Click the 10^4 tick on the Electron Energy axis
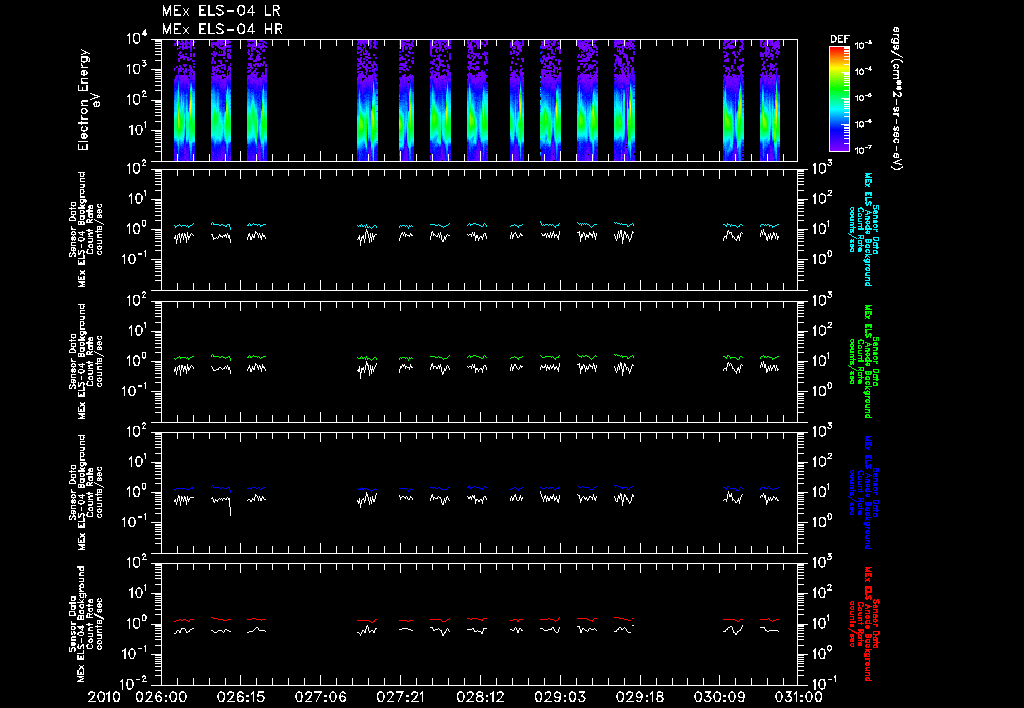1024x708 pixels. pyautogui.click(x=136, y=39)
